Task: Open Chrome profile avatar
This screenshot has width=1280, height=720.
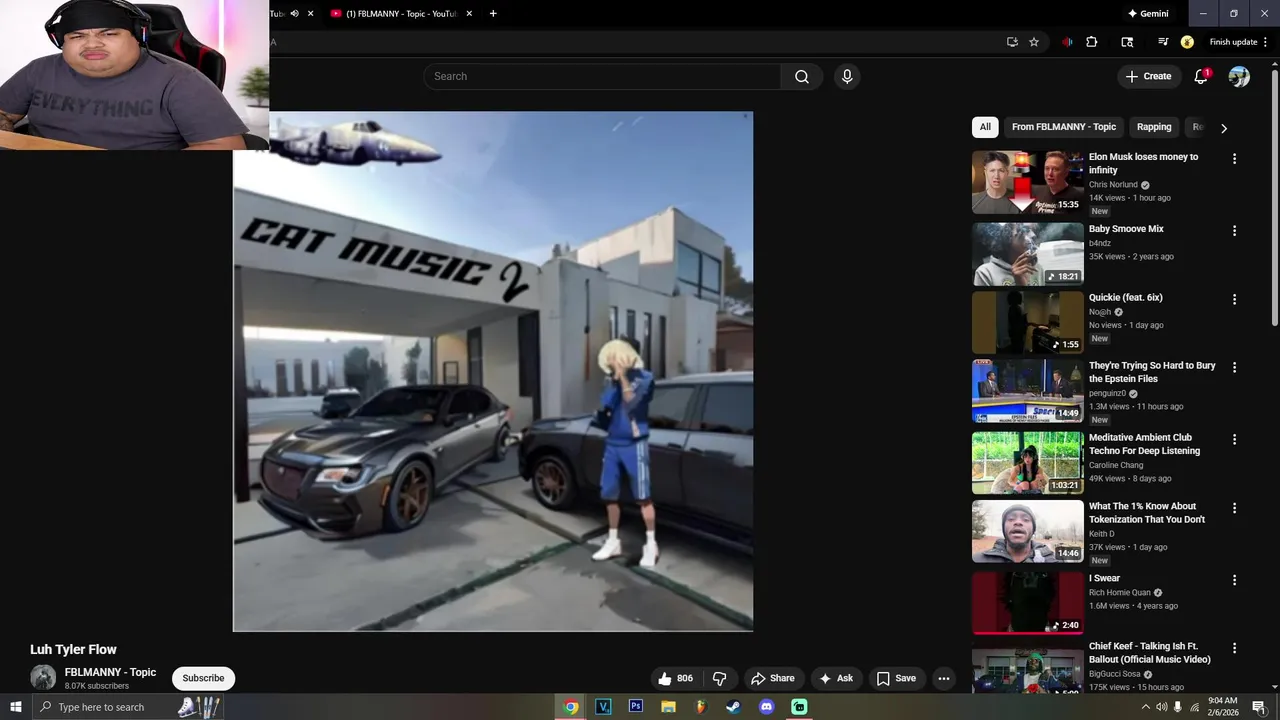Action: (x=1187, y=42)
